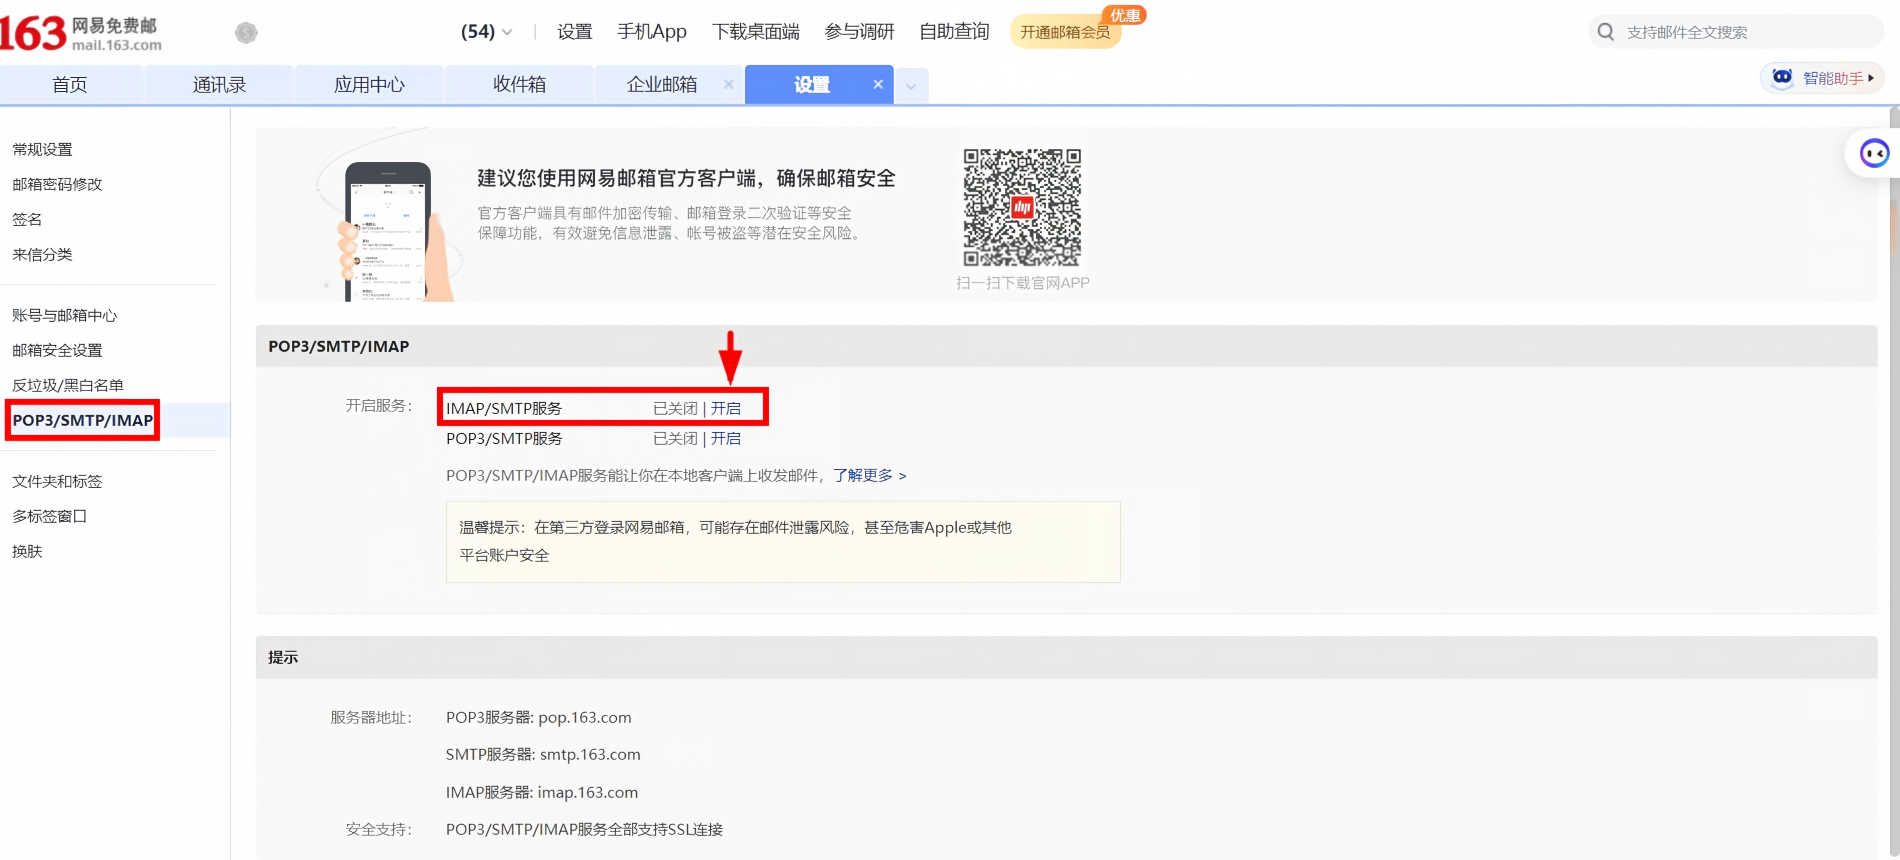The height and width of the screenshot is (860, 1900).
Task: Enable the IMAP/SMTP服务 with 开启
Action: click(726, 408)
